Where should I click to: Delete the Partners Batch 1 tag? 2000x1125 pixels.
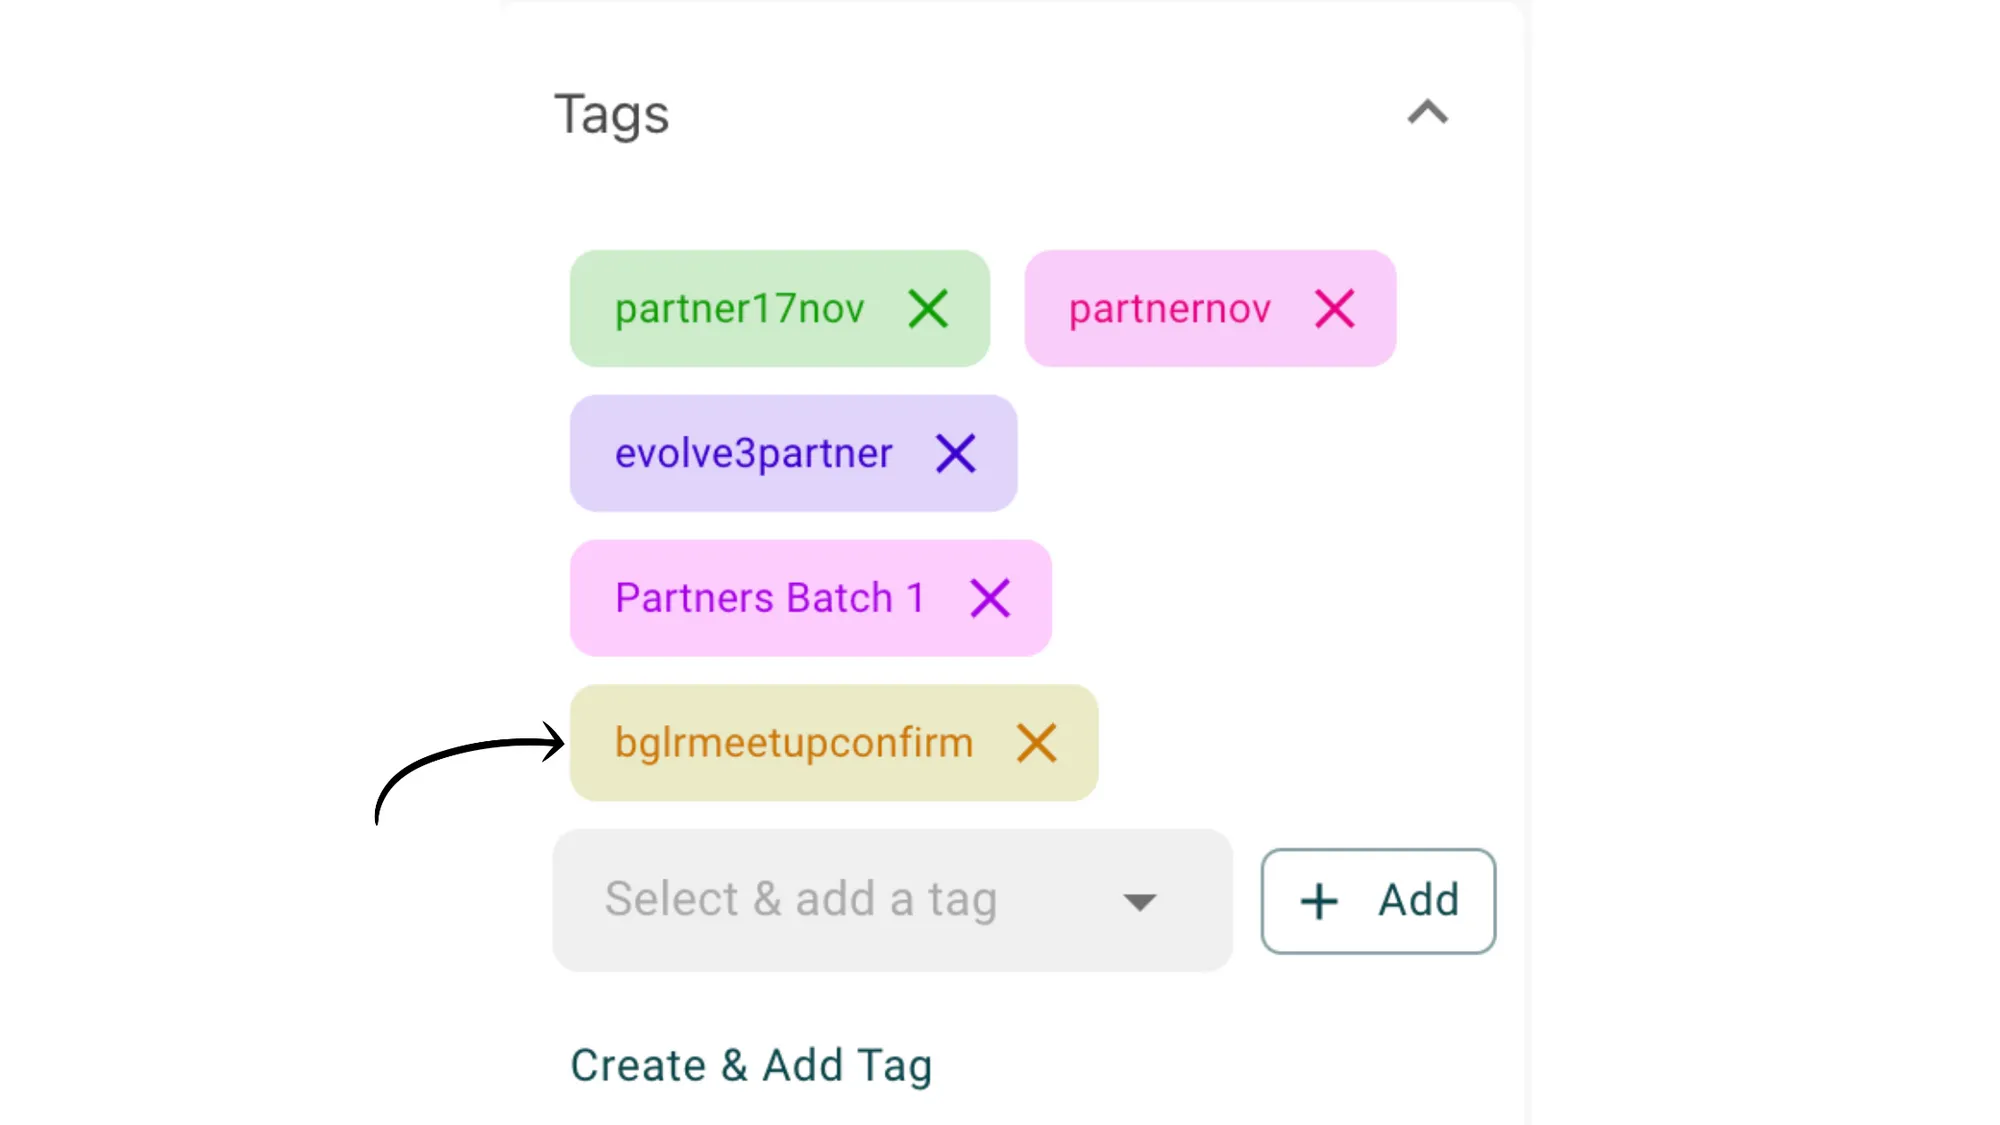tap(988, 598)
